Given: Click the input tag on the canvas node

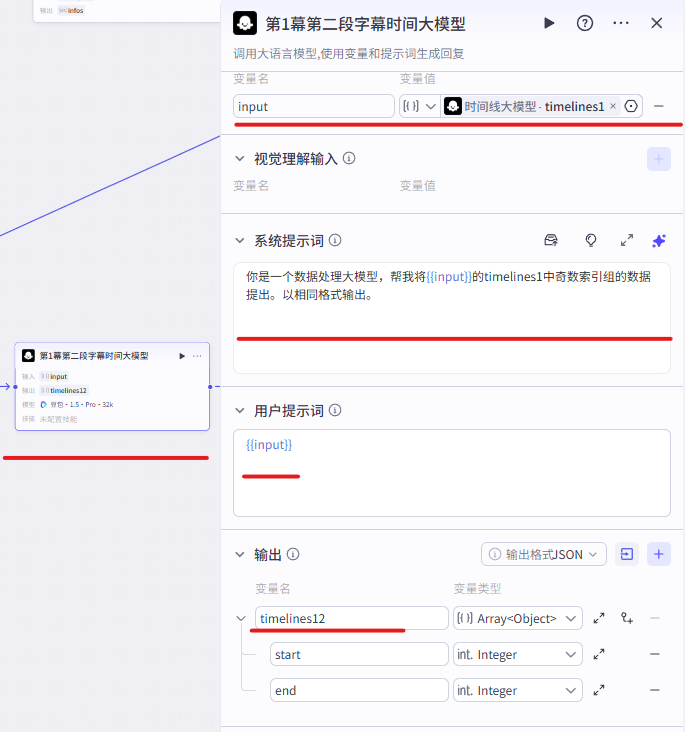Looking at the screenshot, I should click(54, 376).
